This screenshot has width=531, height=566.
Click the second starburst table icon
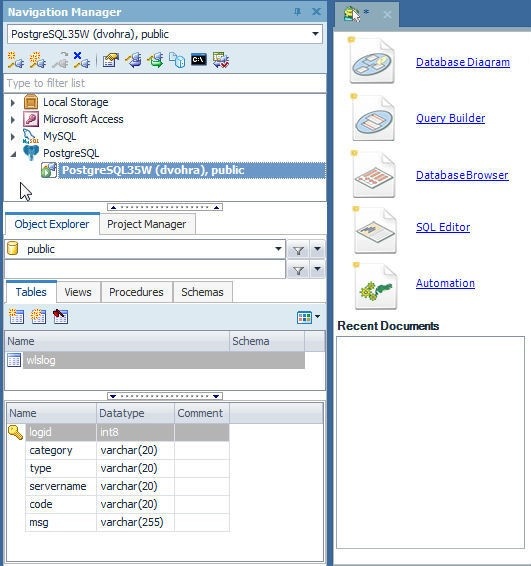point(38,317)
